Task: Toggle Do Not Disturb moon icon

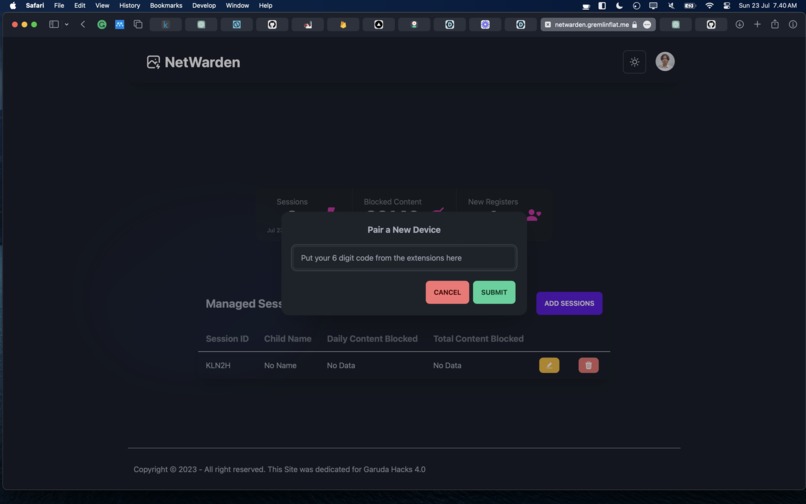Action: 619,6
